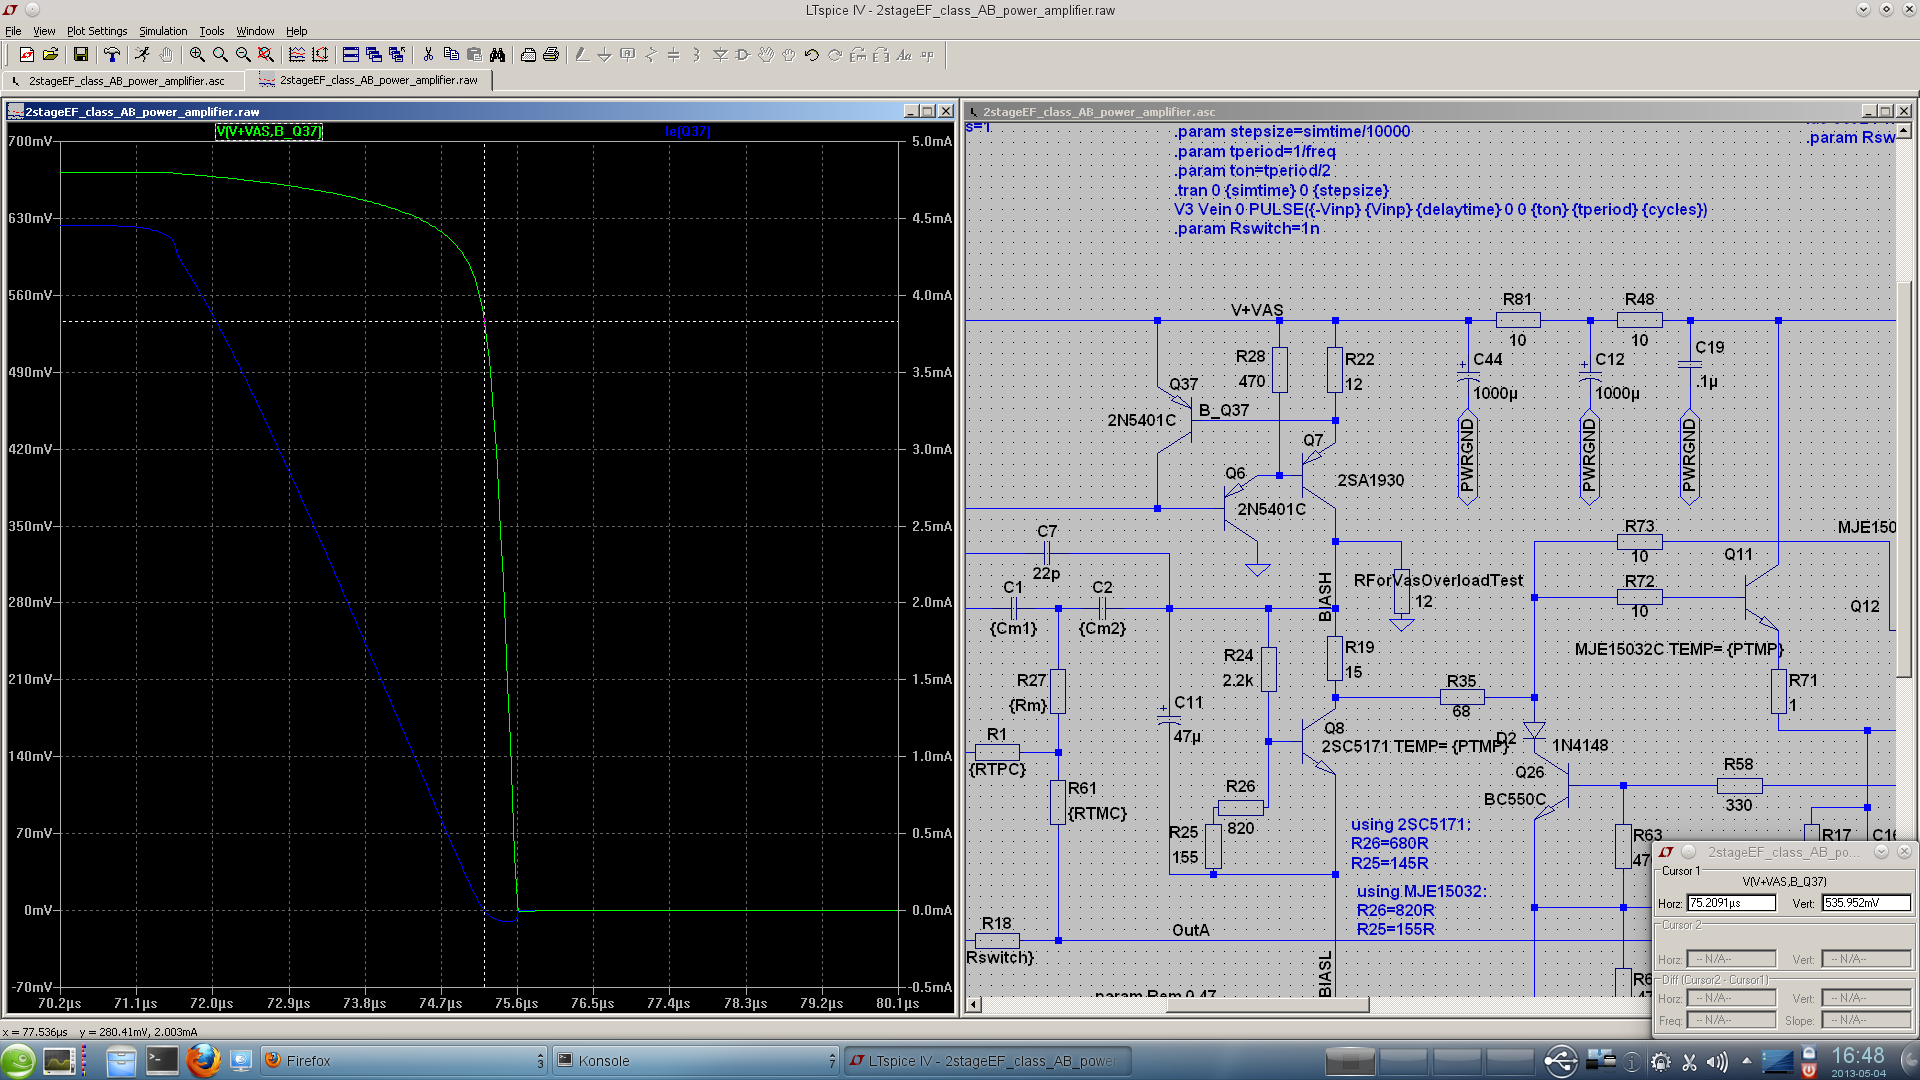This screenshot has width=1920, height=1080.
Task: Select the Component AND-gate tool
Action: pos(743,55)
